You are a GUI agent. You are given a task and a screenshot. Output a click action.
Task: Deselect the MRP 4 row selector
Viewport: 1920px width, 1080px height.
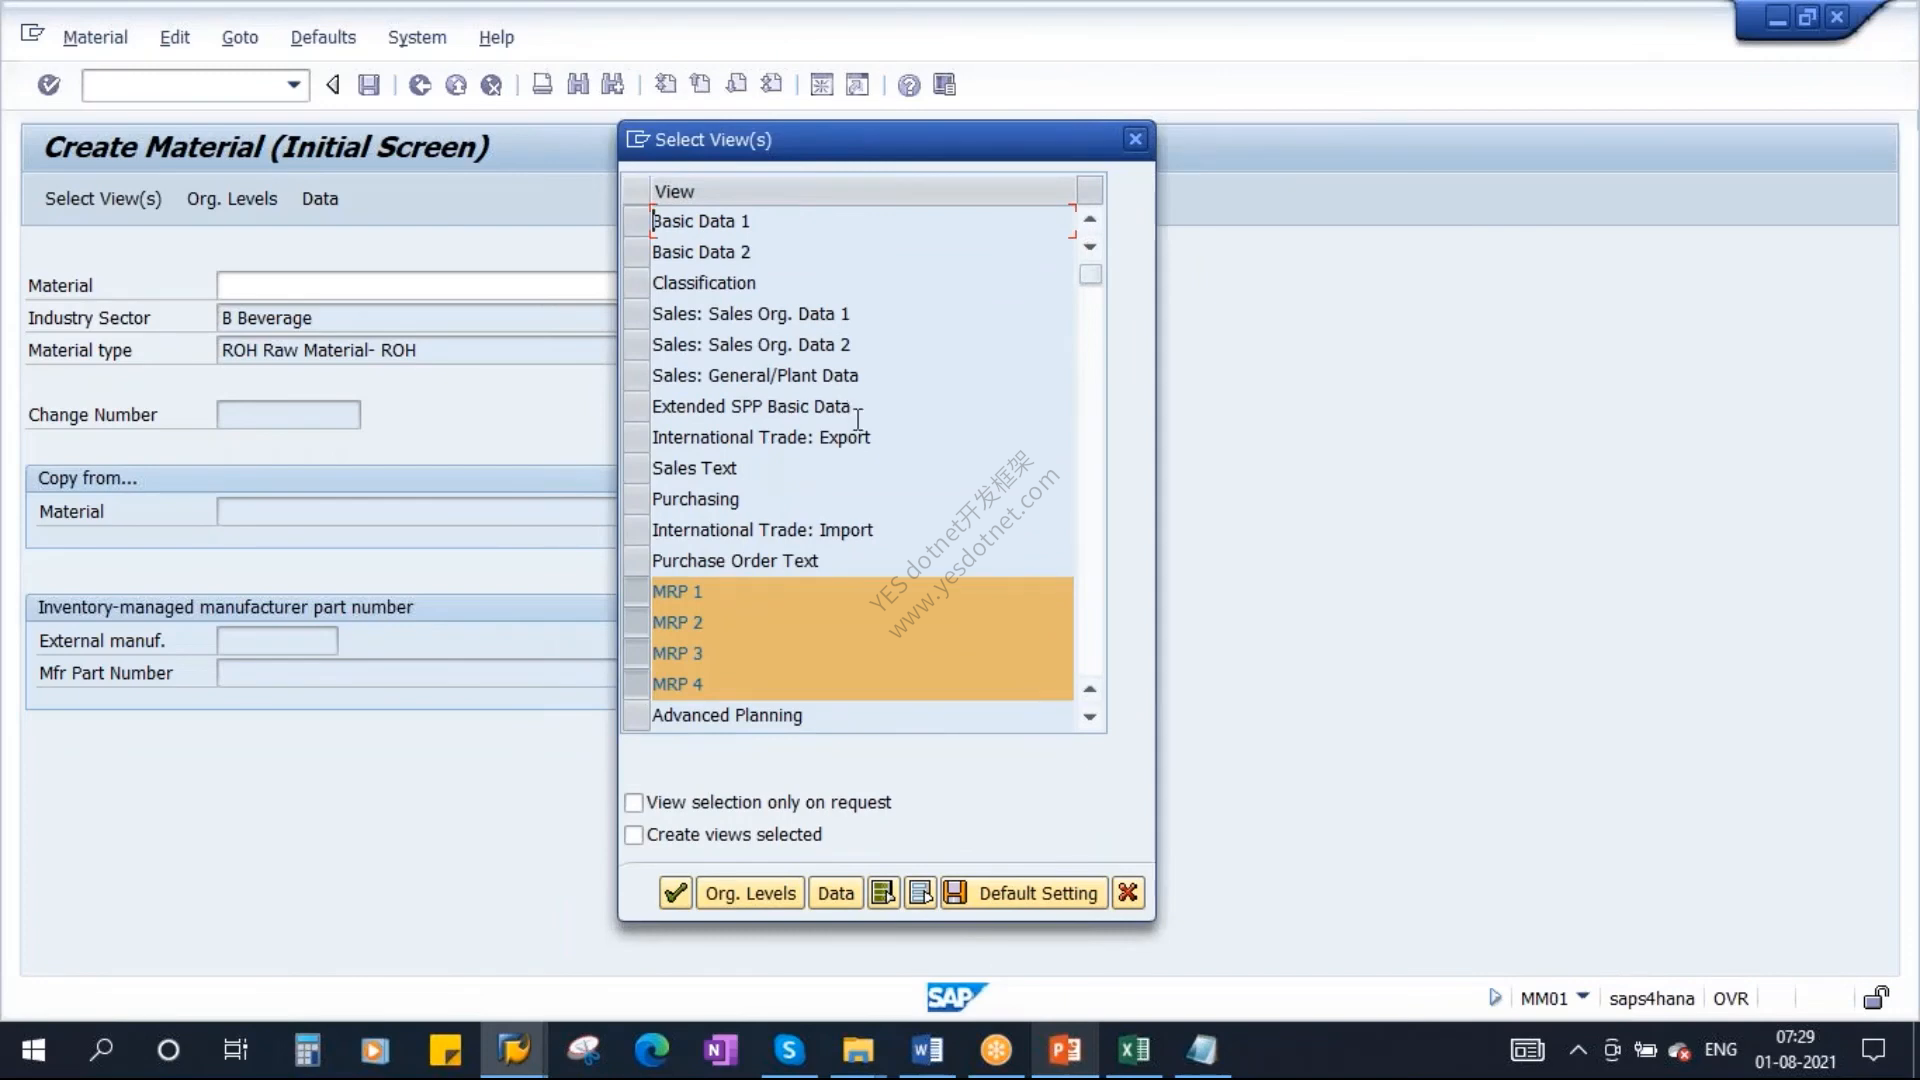[x=636, y=684]
